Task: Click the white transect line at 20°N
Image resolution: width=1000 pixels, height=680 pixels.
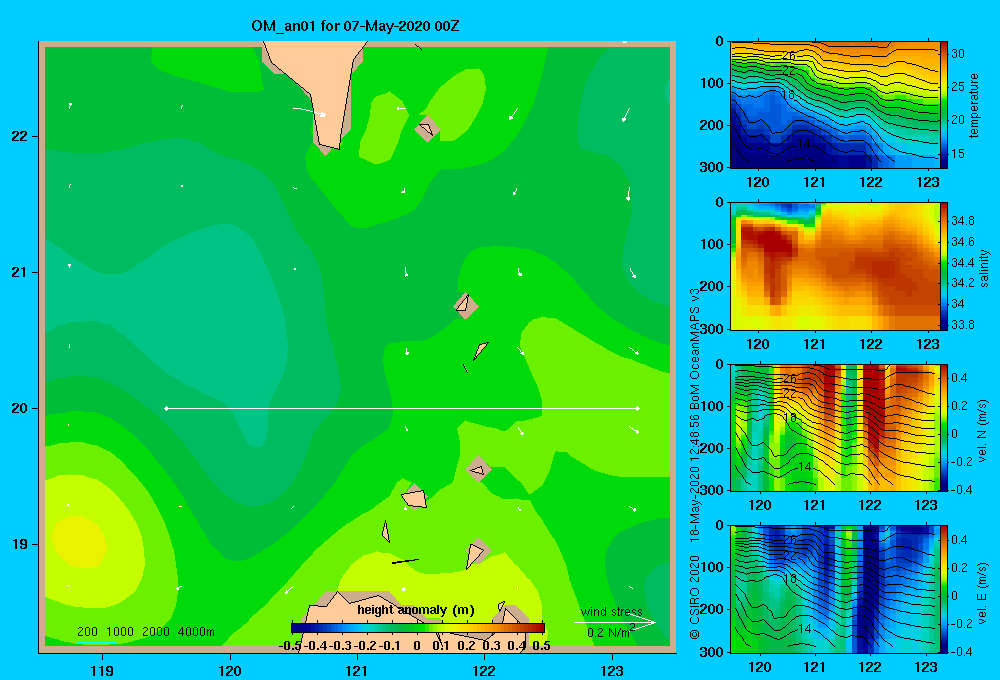Action: coord(402,408)
